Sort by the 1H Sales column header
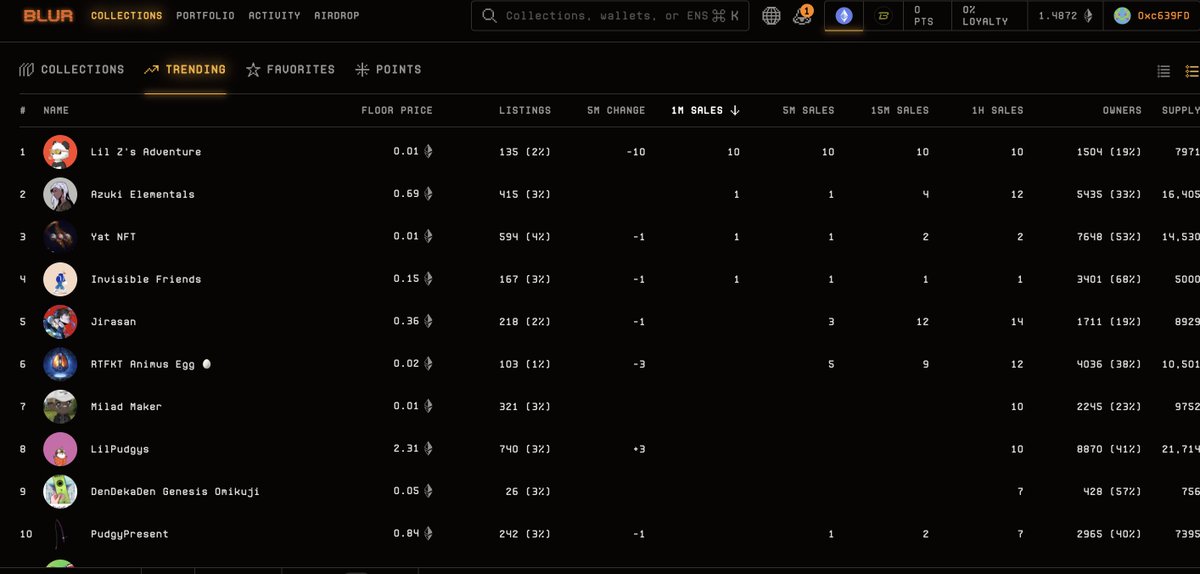Image resolution: width=1200 pixels, height=574 pixels. [x=997, y=110]
